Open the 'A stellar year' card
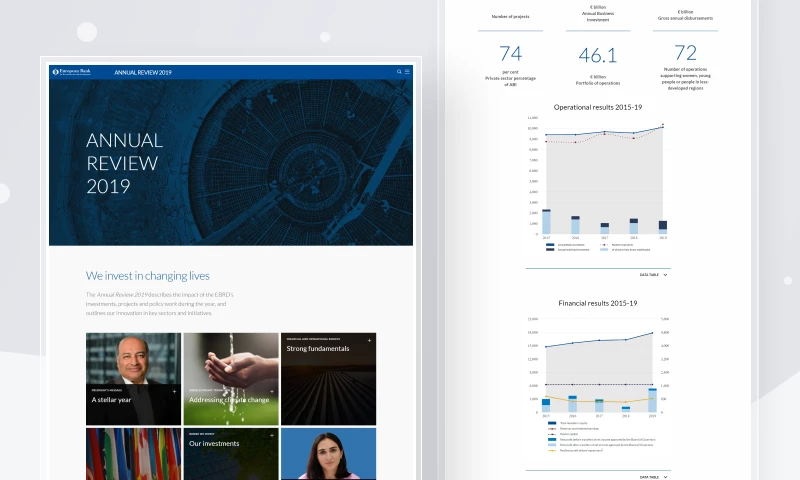This screenshot has width=800, height=480. point(133,379)
